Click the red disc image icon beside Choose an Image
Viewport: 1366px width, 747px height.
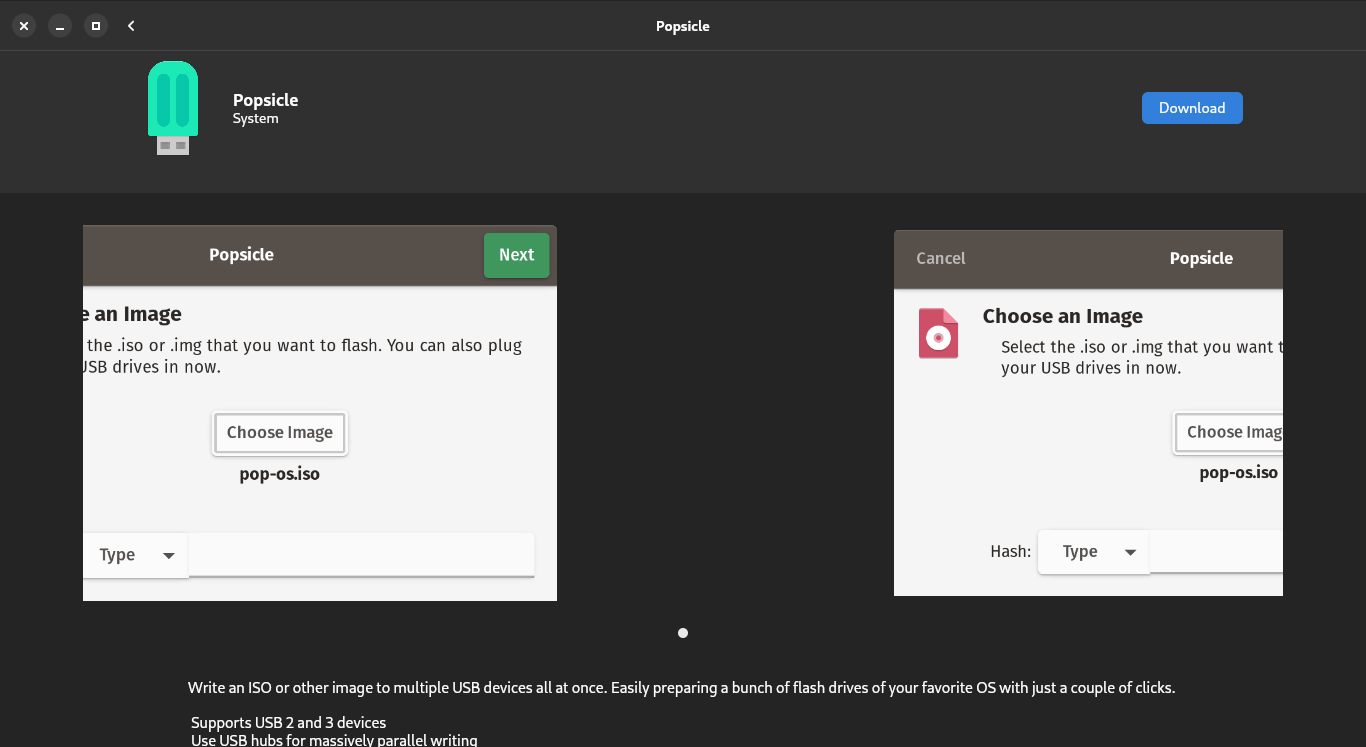pos(938,333)
